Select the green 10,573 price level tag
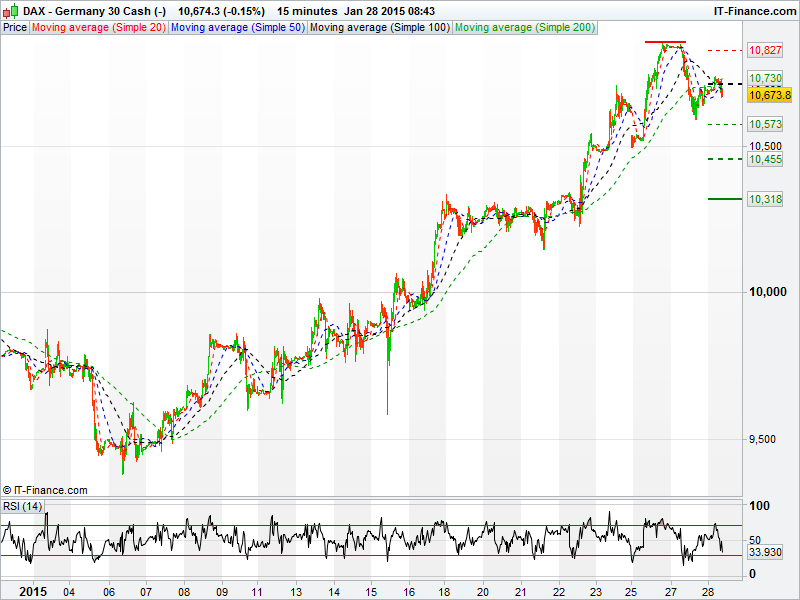Screen dimensions: 800x600 765,124
